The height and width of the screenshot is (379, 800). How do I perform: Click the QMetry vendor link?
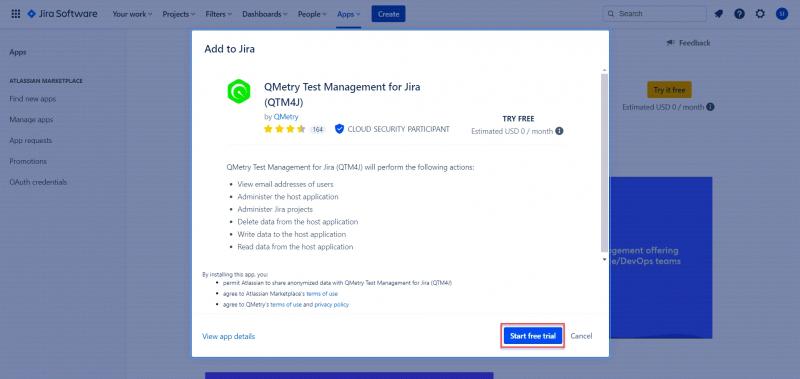coord(286,117)
